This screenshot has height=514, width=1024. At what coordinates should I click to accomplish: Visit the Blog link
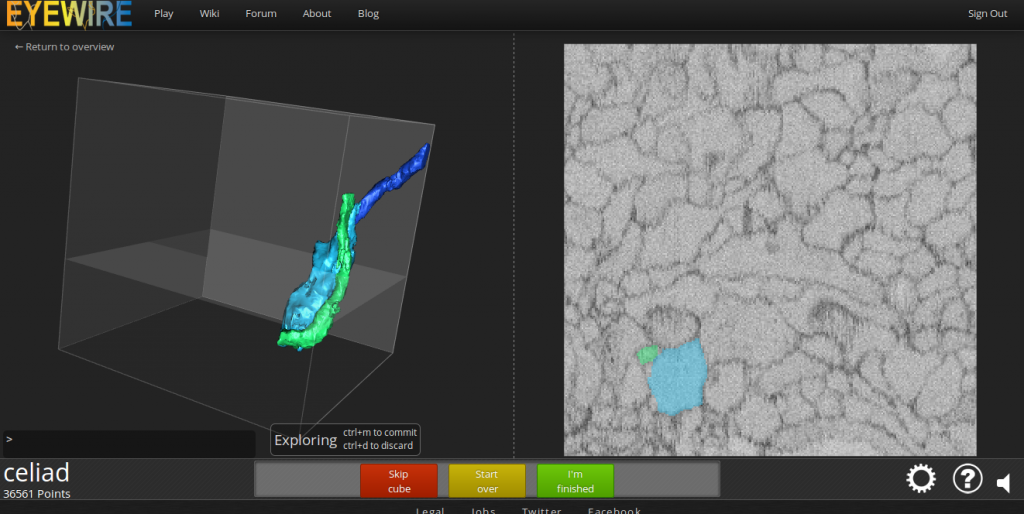click(x=368, y=14)
